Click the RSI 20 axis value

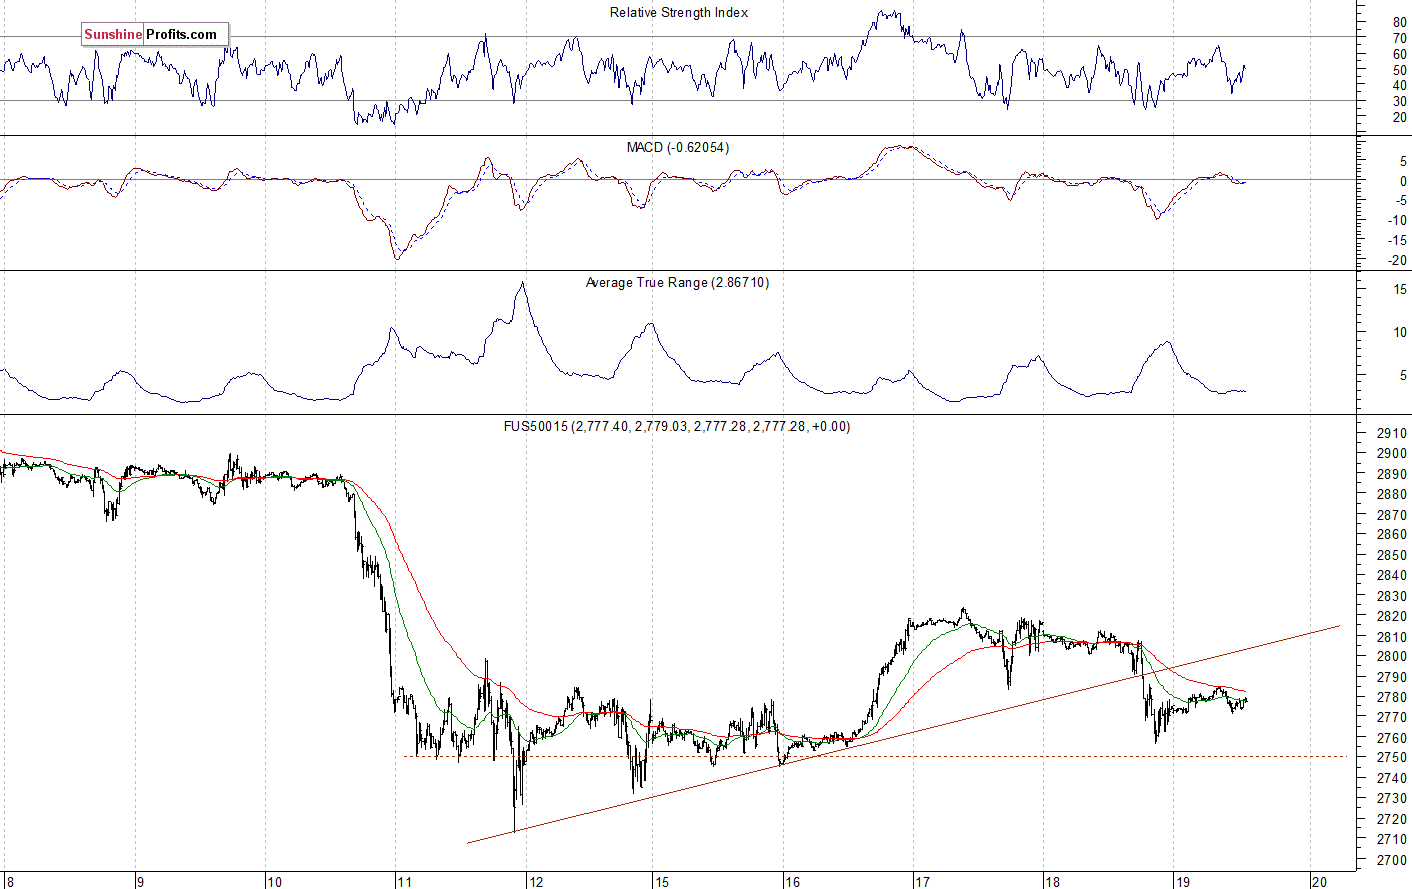coord(1399,117)
